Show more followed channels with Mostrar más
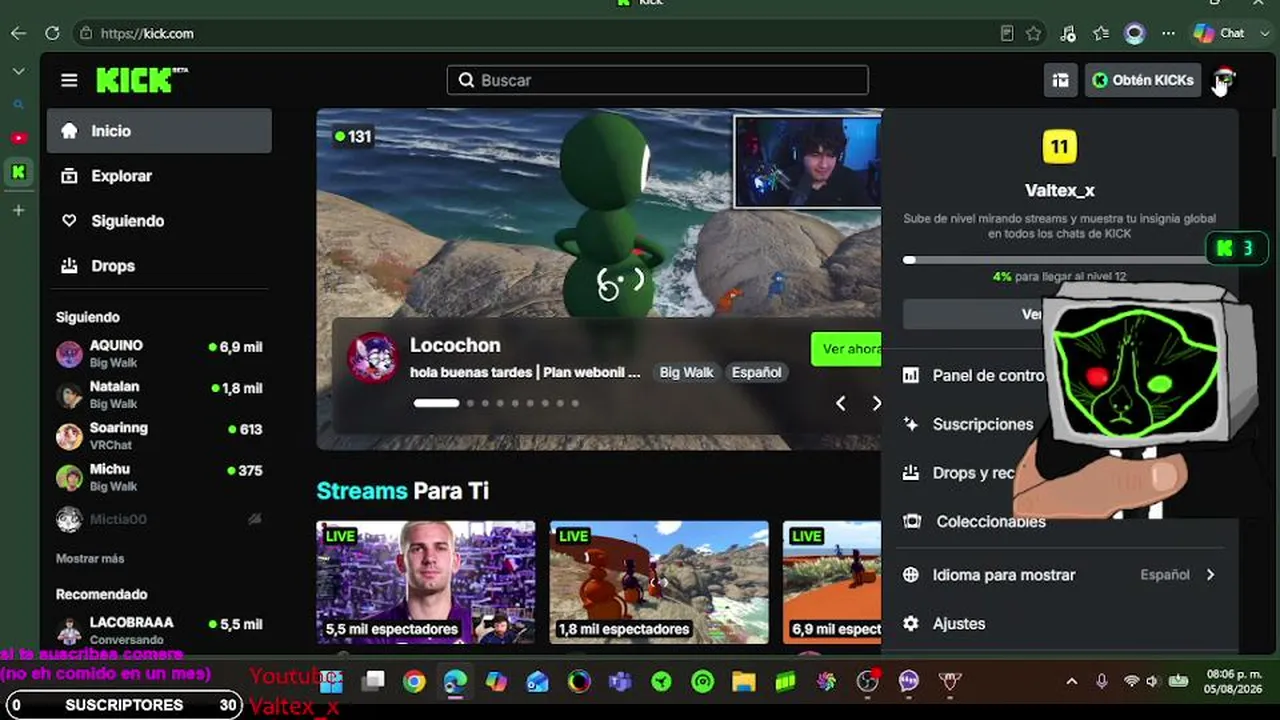The height and width of the screenshot is (720, 1280). click(x=90, y=558)
